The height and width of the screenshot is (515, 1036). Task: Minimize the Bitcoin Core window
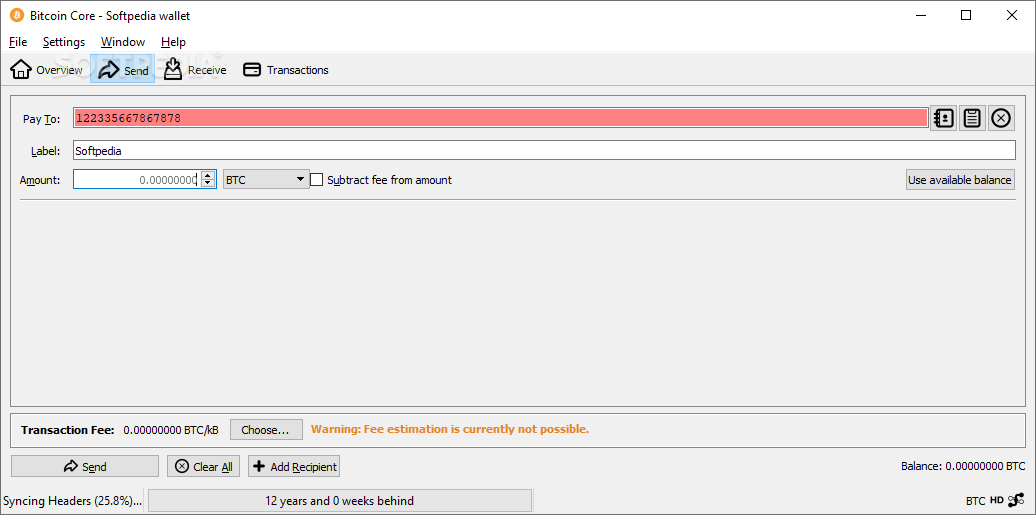920,15
